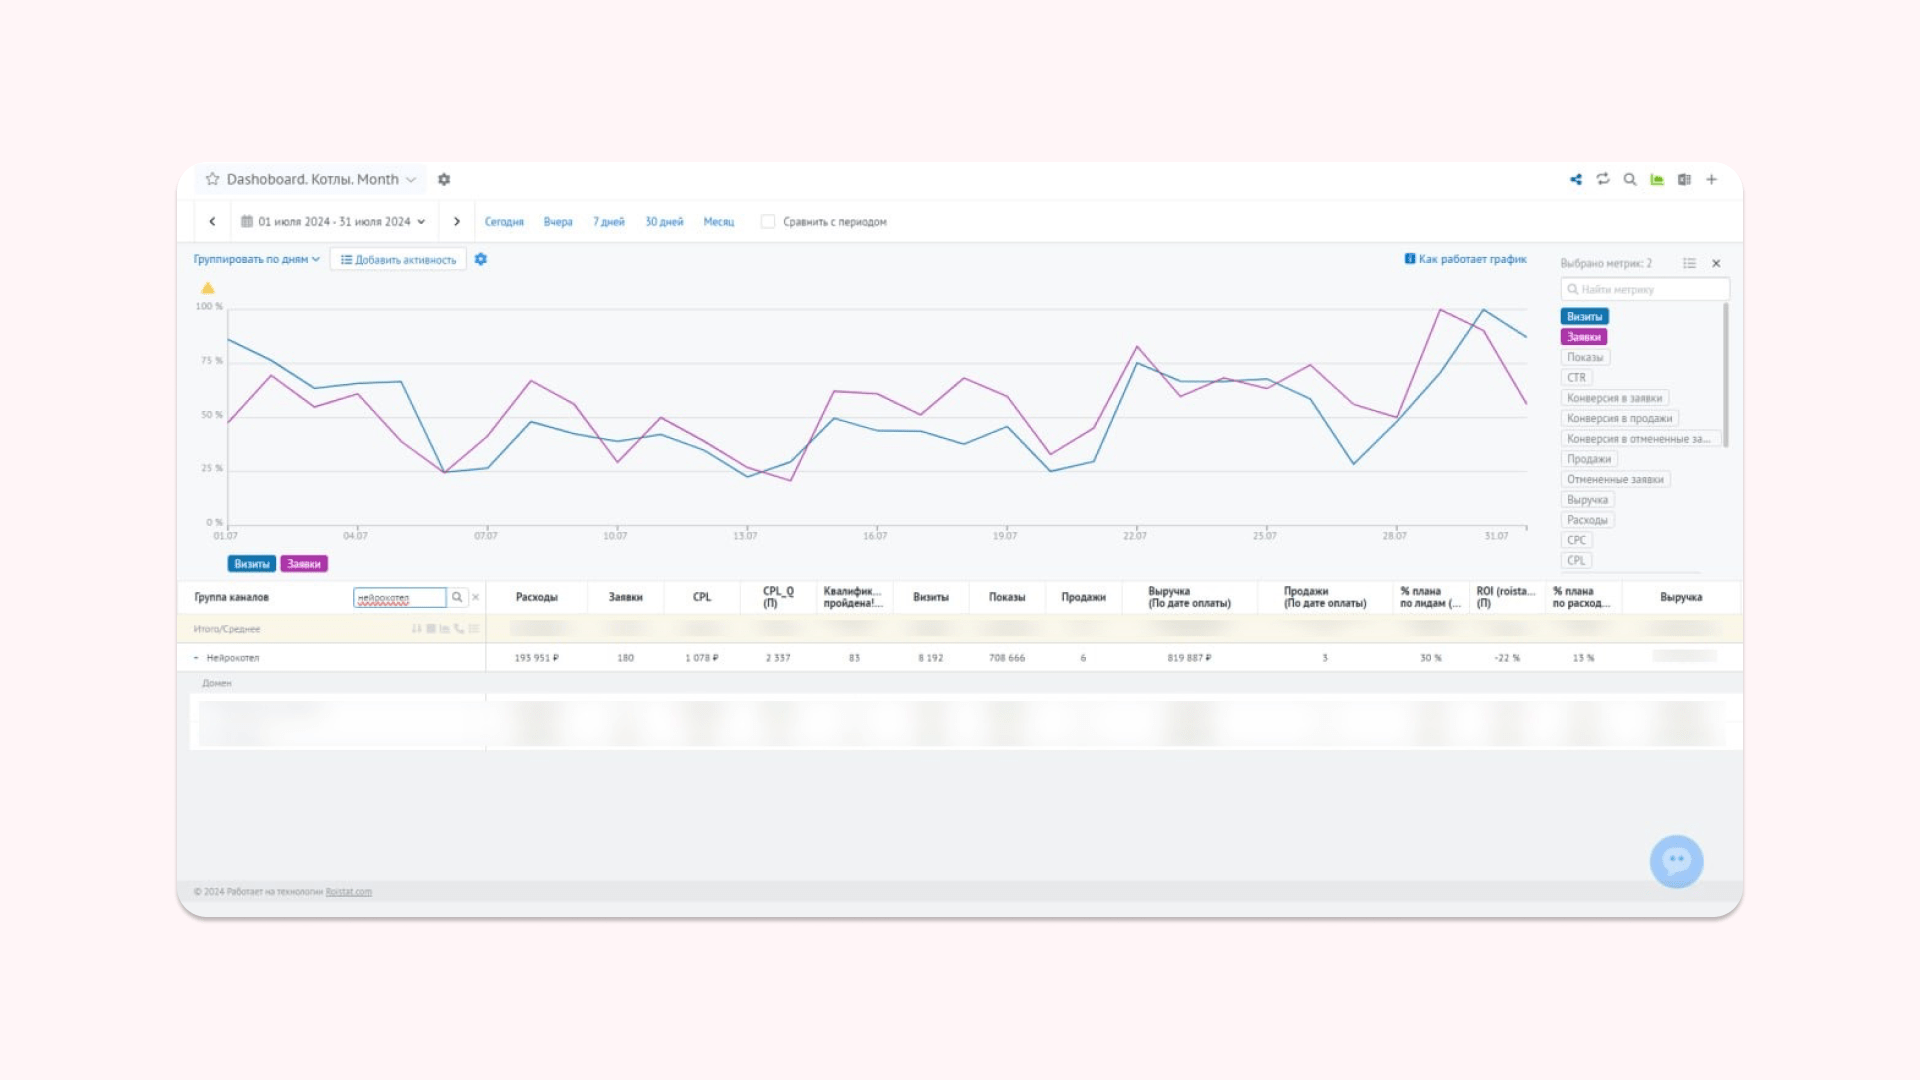The width and height of the screenshot is (1920, 1080).
Task: Click the plus icon to add report
Action: click(x=1711, y=180)
